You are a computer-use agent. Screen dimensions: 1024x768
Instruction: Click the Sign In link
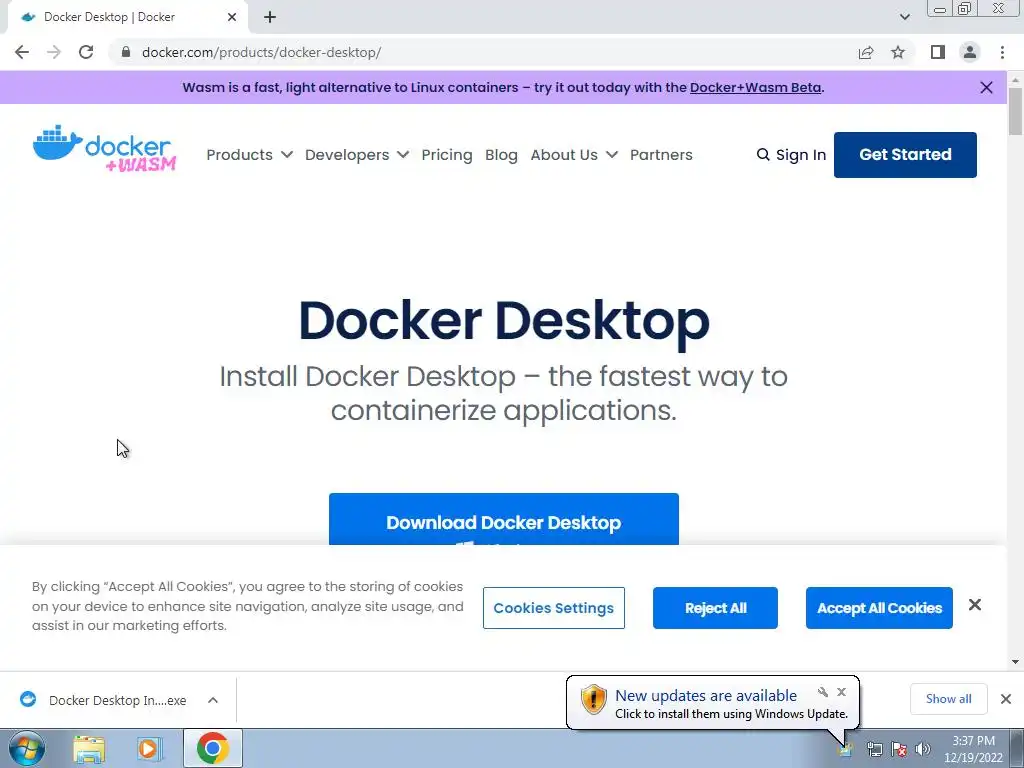[x=801, y=155]
